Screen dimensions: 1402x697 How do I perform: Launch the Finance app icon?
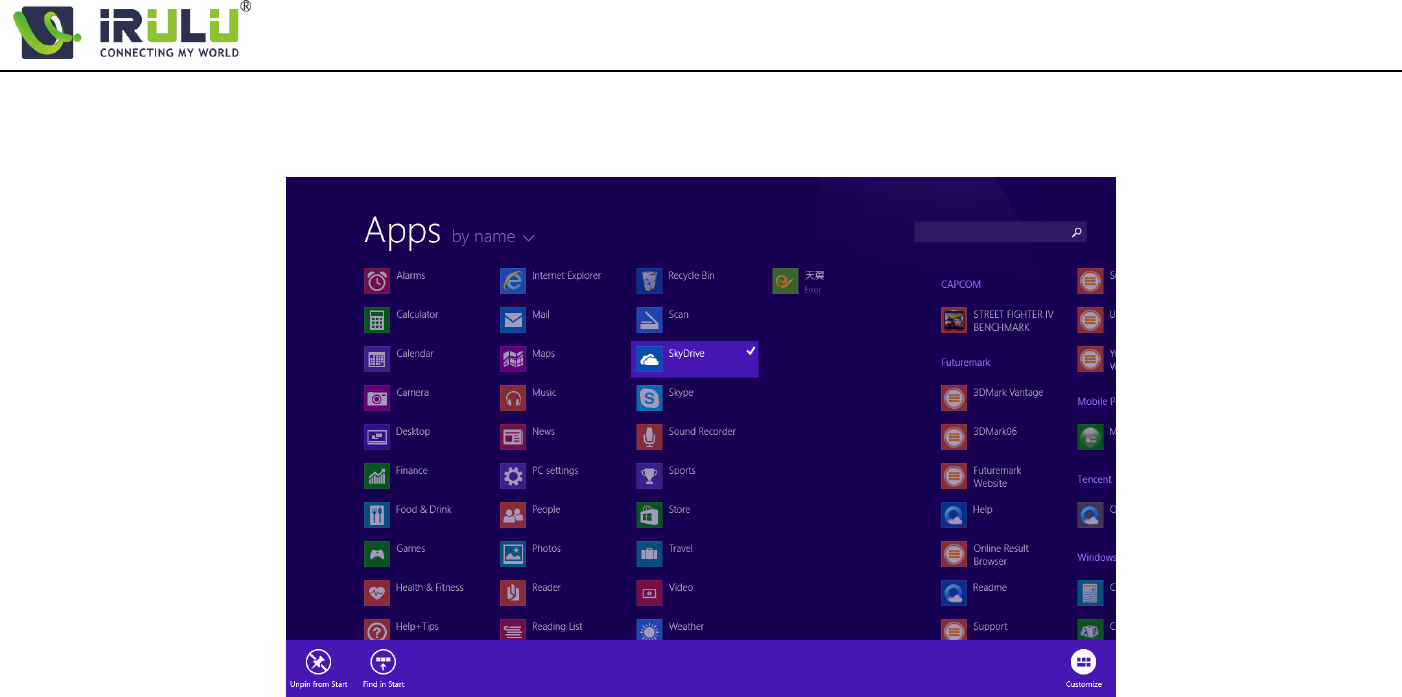377,476
